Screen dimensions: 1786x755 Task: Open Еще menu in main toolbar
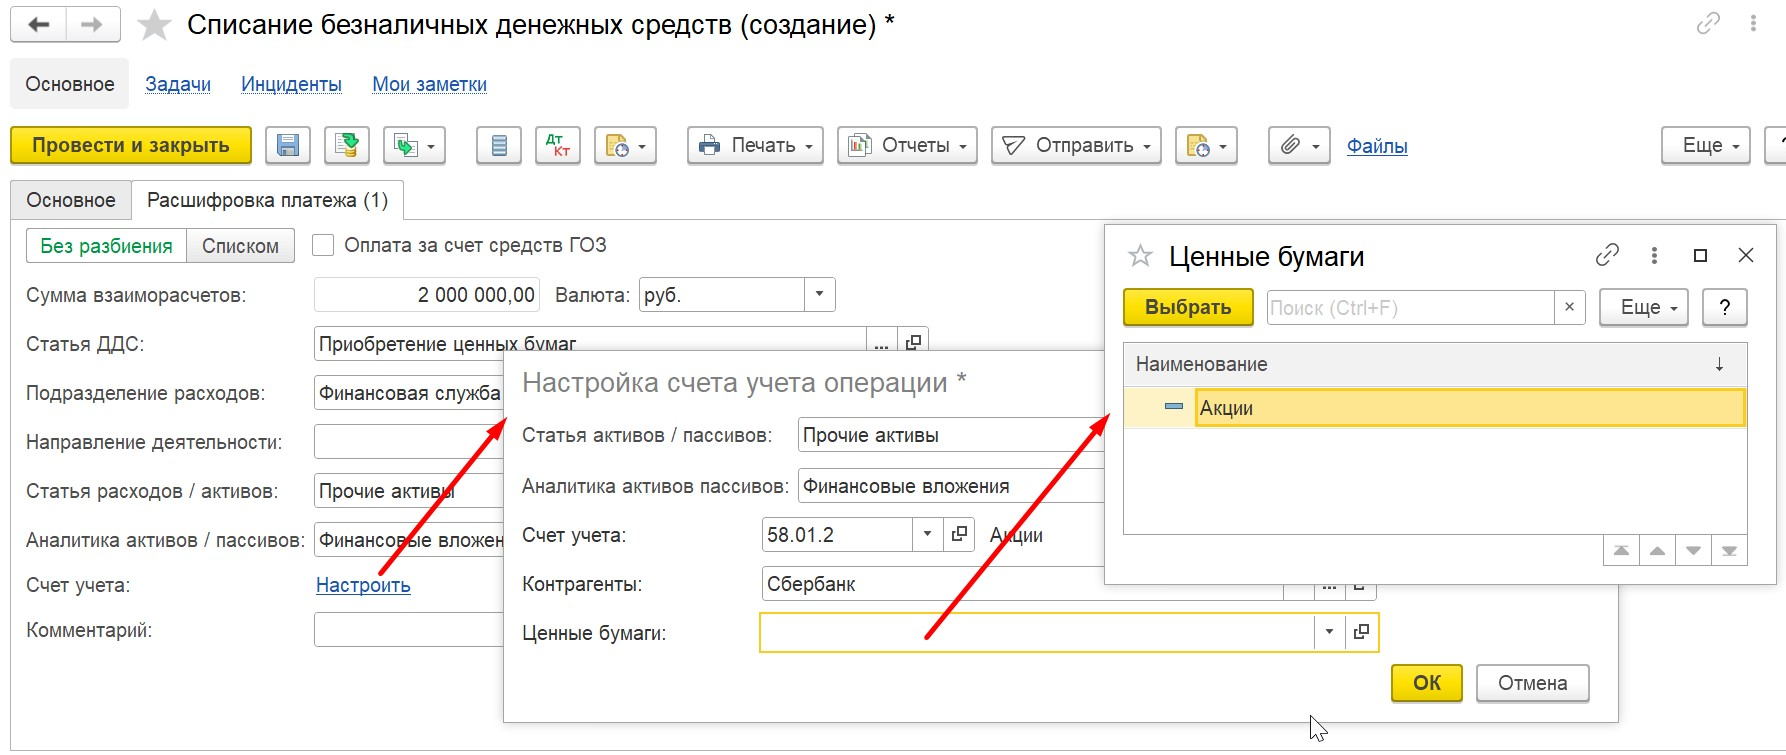(1706, 146)
